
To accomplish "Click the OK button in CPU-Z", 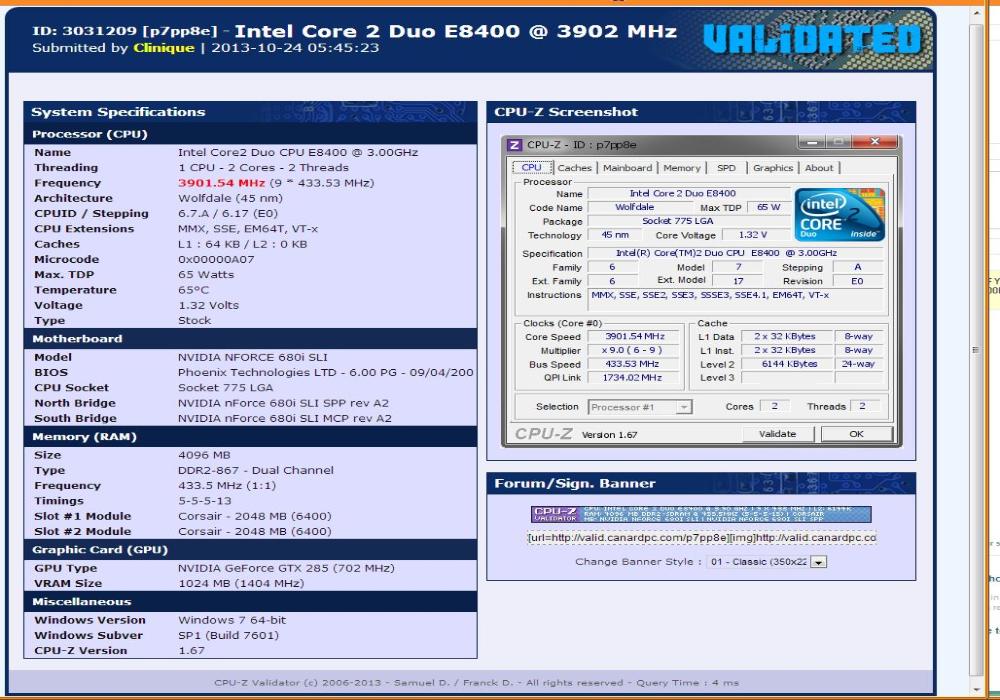I will click(856, 434).
